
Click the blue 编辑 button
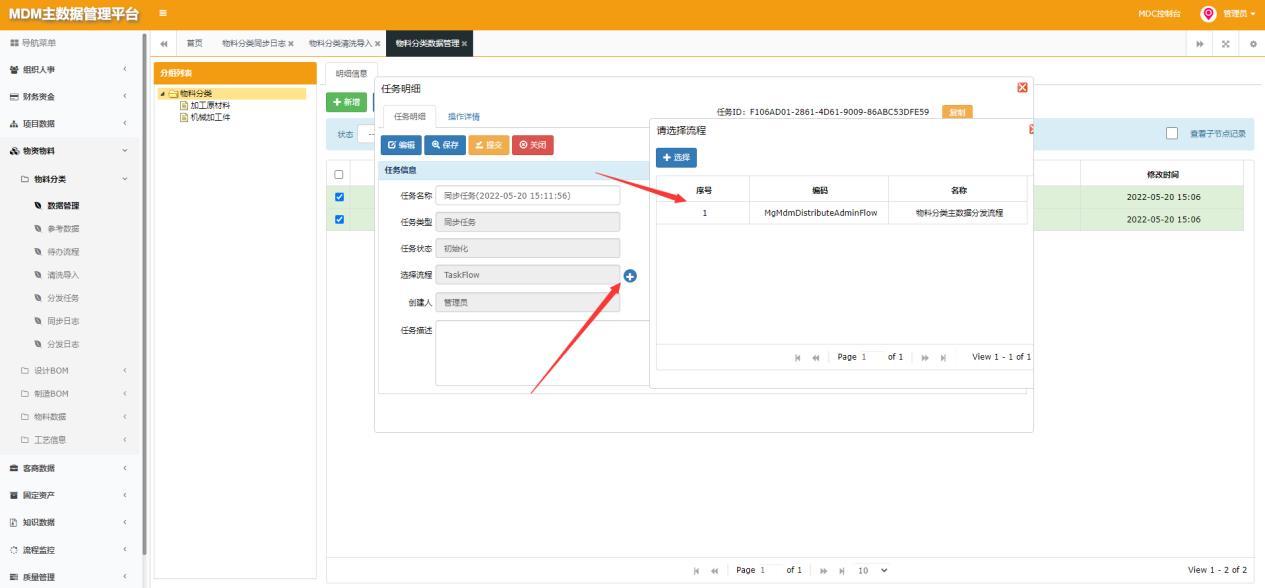point(401,145)
